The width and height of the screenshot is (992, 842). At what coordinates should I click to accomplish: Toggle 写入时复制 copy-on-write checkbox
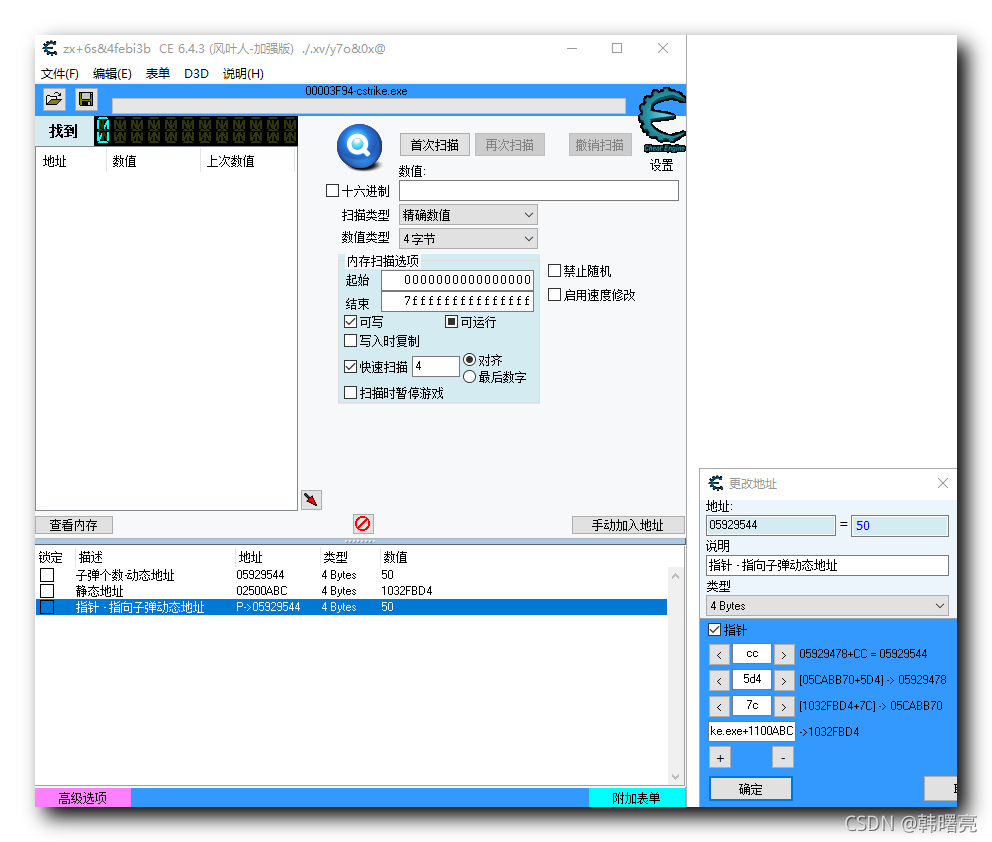[x=350, y=340]
